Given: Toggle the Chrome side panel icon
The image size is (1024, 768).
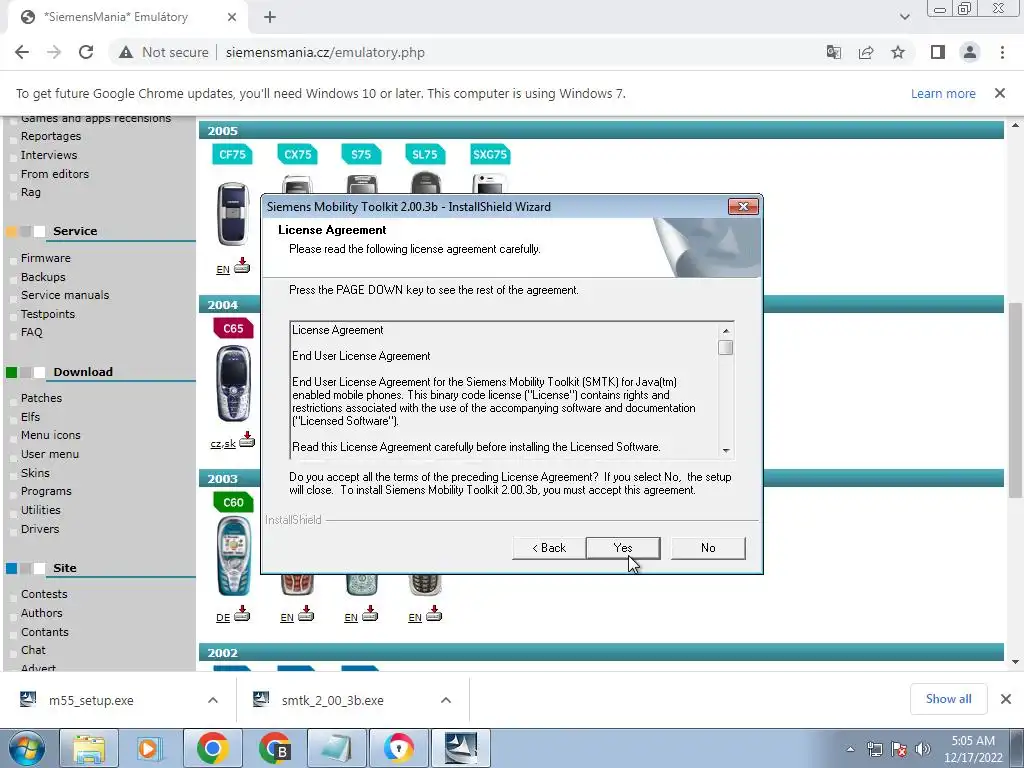Looking at the screenshot, I should point(938,52).
